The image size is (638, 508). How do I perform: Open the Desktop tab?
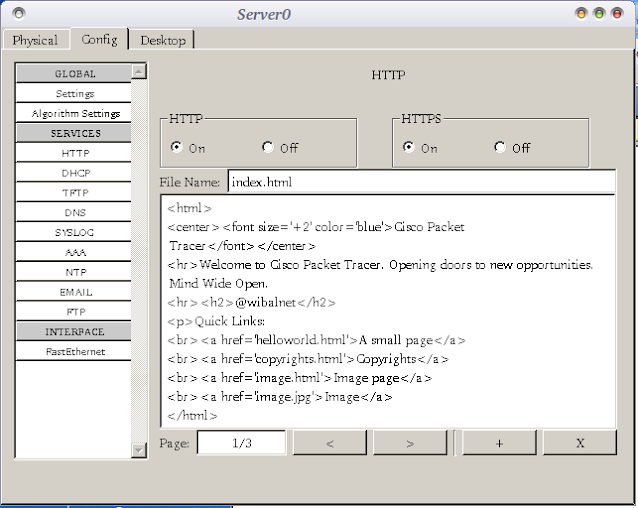[163, 40]
